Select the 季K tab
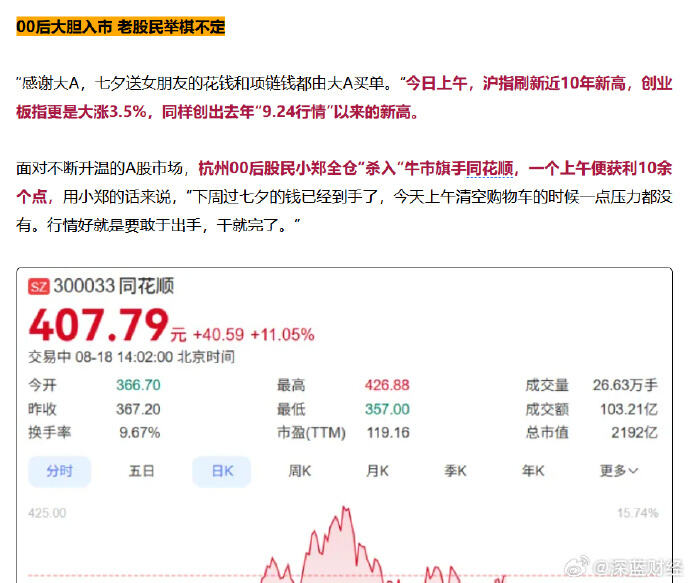 tap(455, 471)
